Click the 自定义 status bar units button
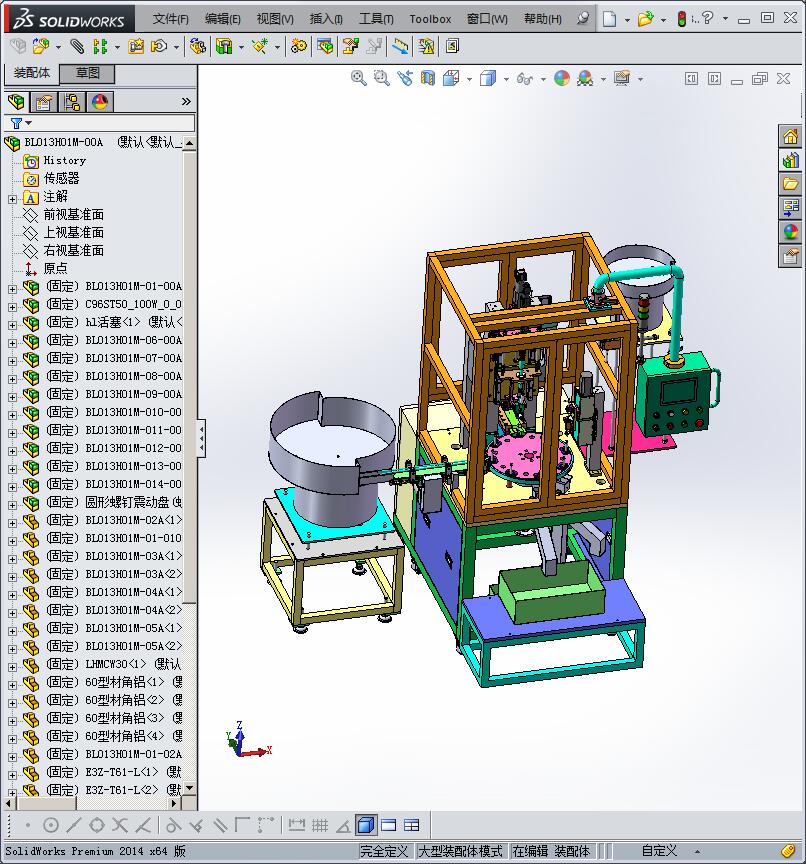Viewport: 806px width, 864px height. pyautogui.click(x=659, y=851)
